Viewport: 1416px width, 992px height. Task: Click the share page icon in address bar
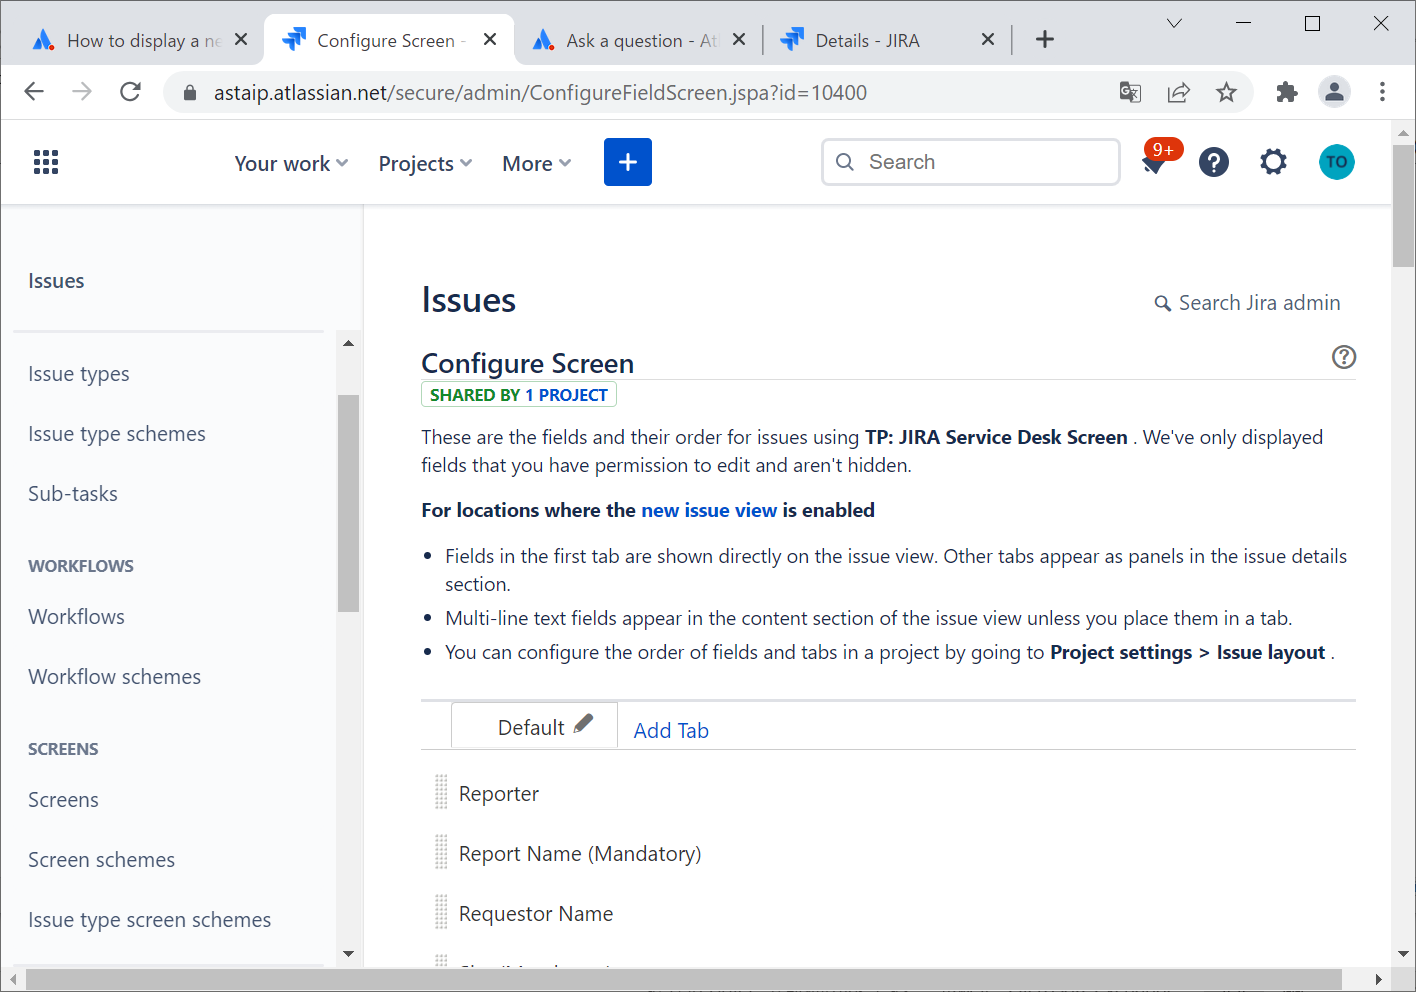(1179, 93)
